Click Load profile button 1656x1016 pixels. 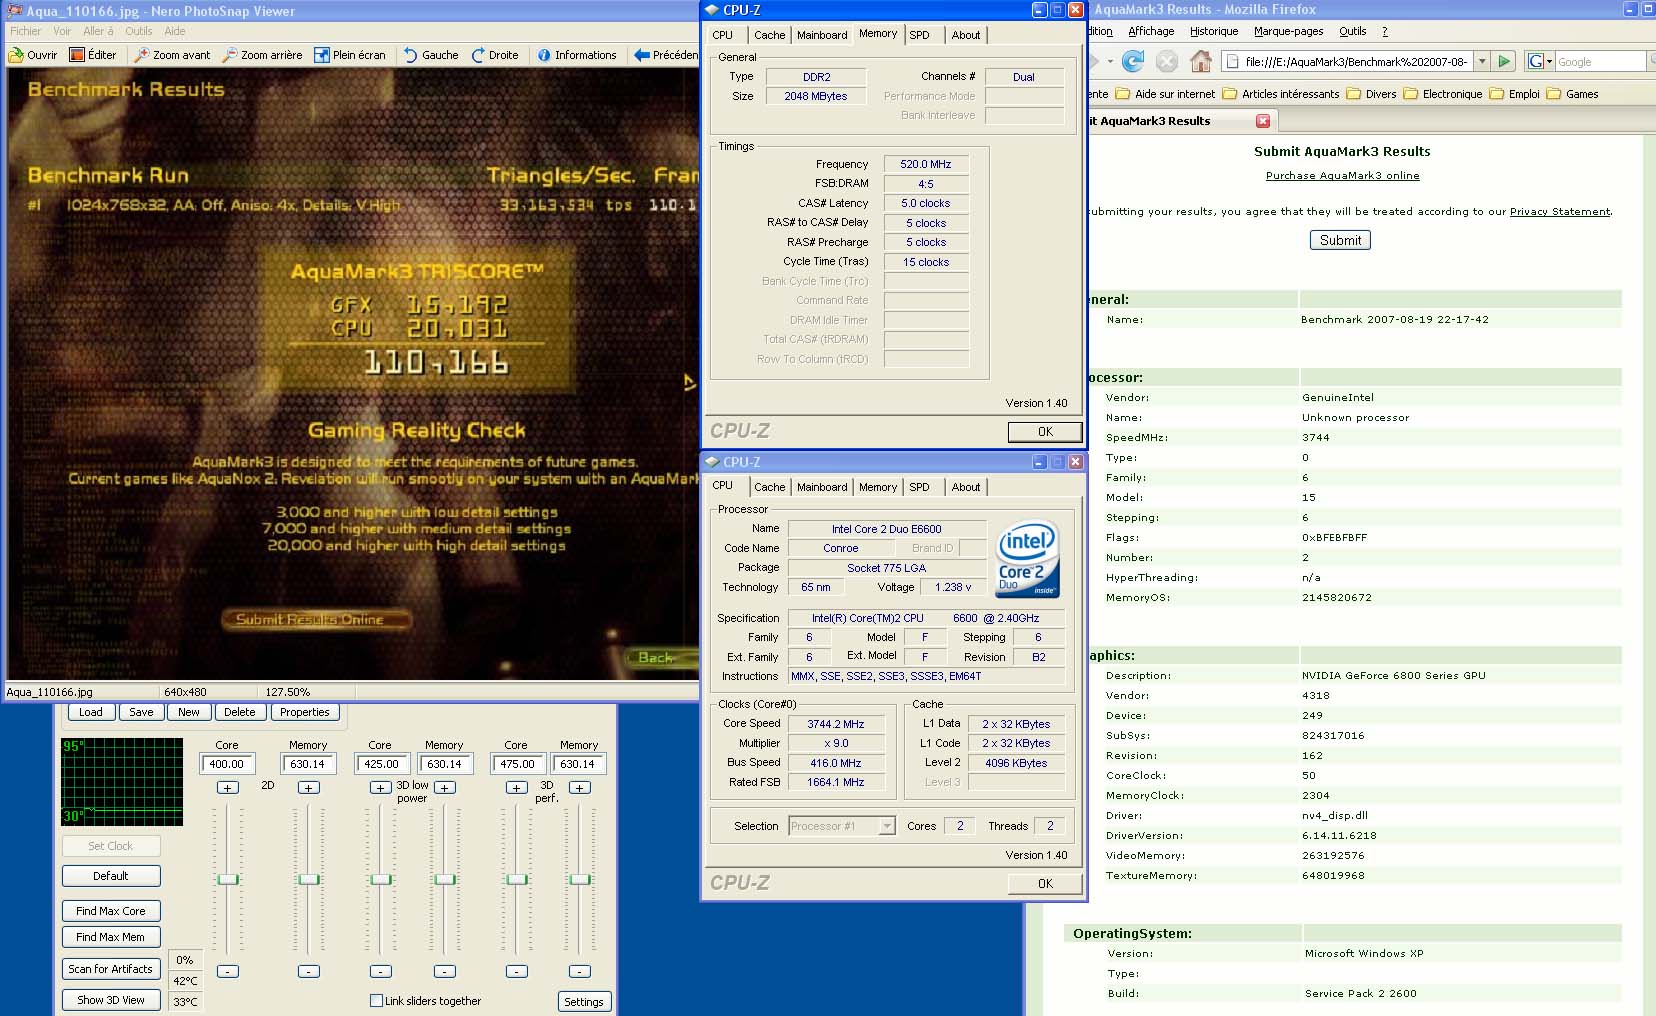91,712
